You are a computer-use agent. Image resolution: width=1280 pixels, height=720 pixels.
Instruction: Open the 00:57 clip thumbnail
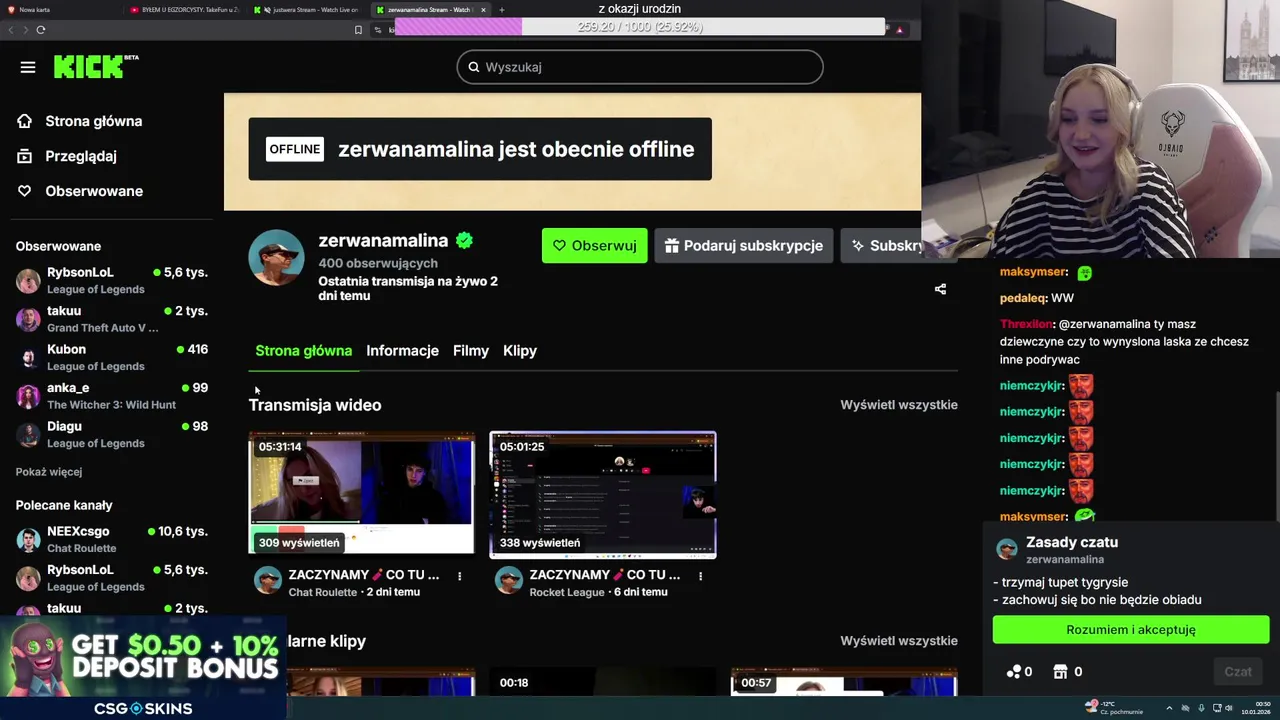[x=844, y=682]
